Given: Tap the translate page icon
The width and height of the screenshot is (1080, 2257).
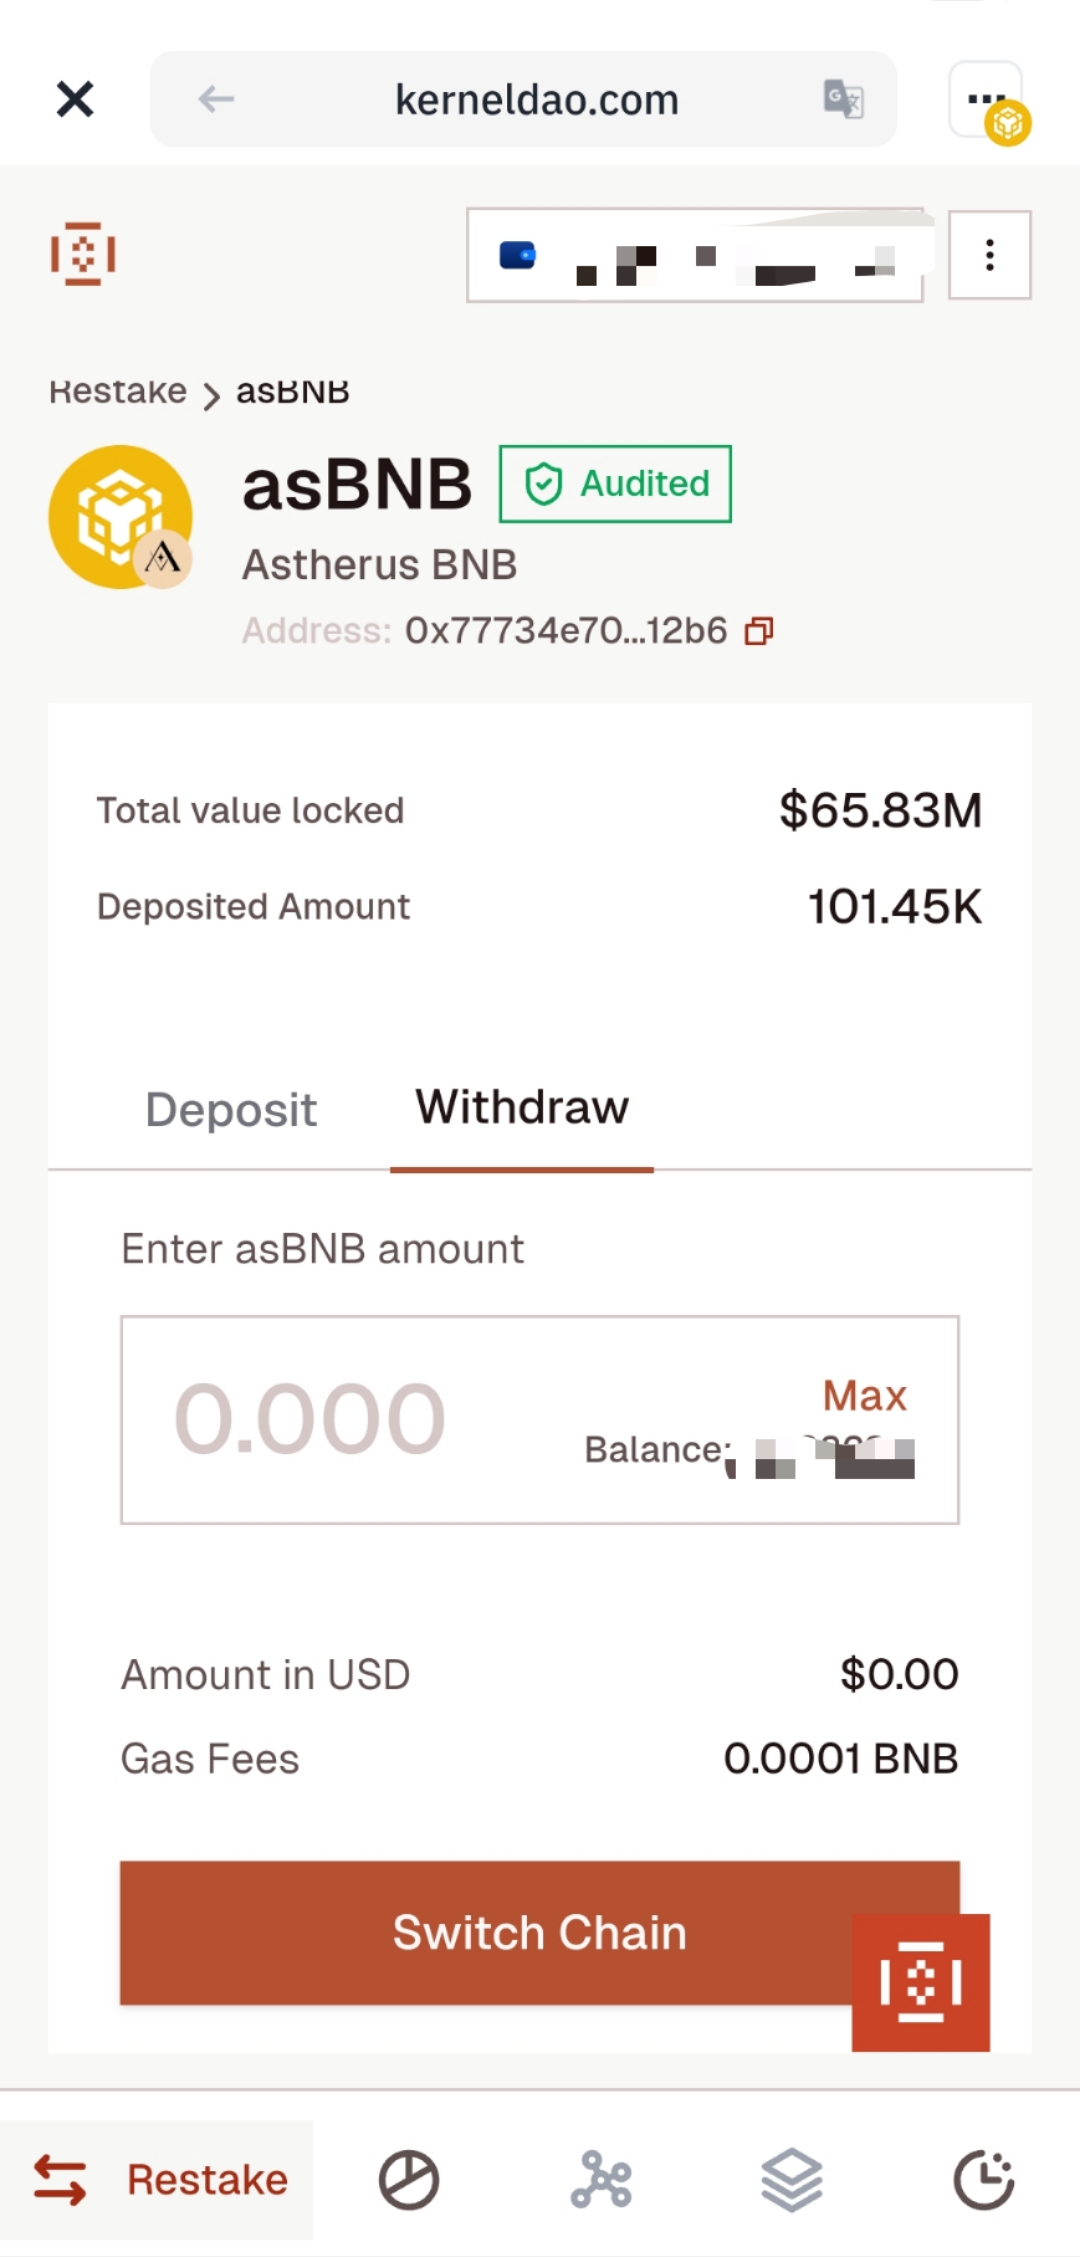Looking at the screenshot, I should [843, 99].
